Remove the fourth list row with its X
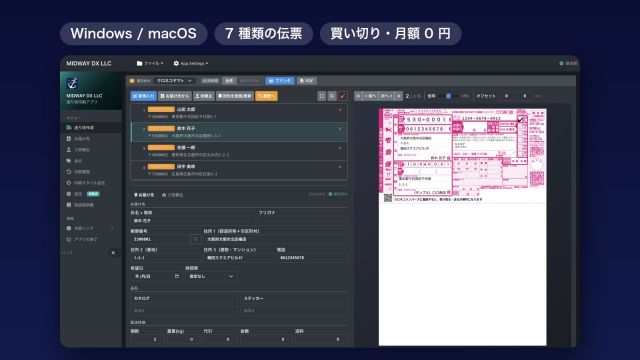Screen dimensions: 640x360 pyautogui.click(x=340, y=167)
